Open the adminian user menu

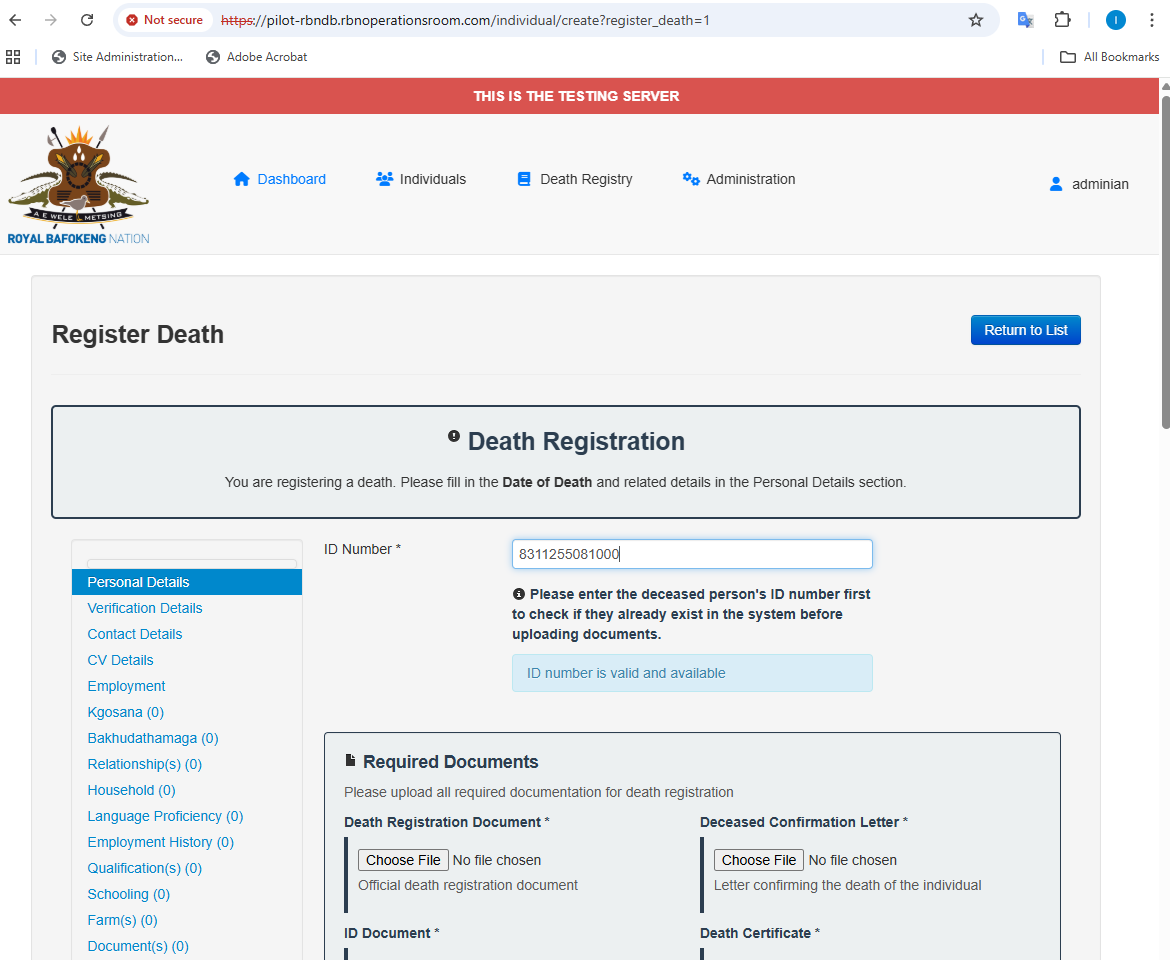point(1088,184)
